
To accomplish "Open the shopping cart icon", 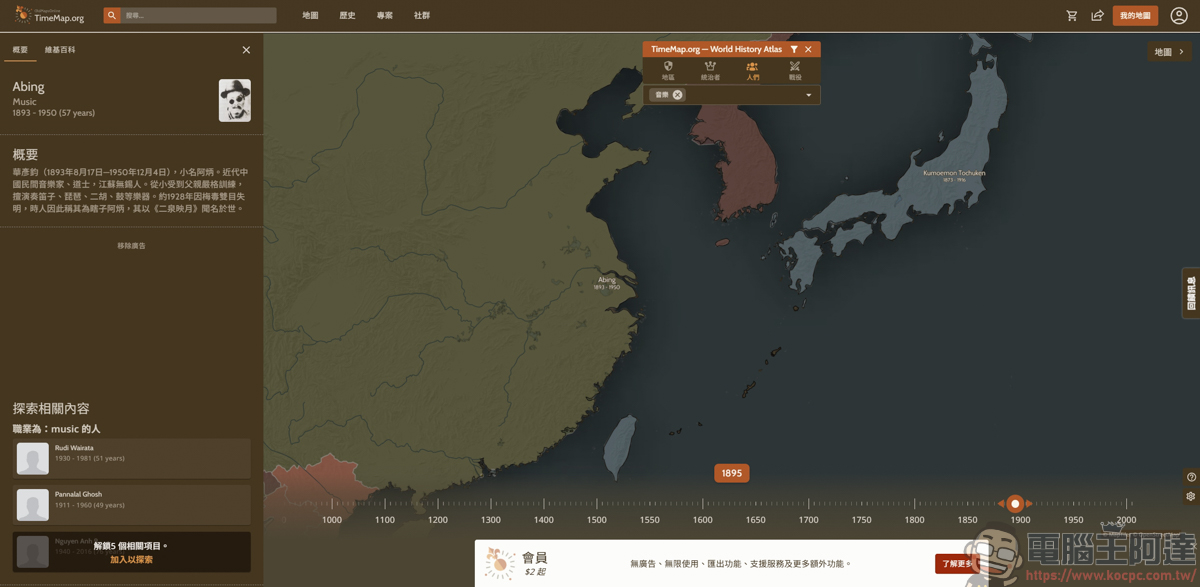I will (x=1072, y=16).
